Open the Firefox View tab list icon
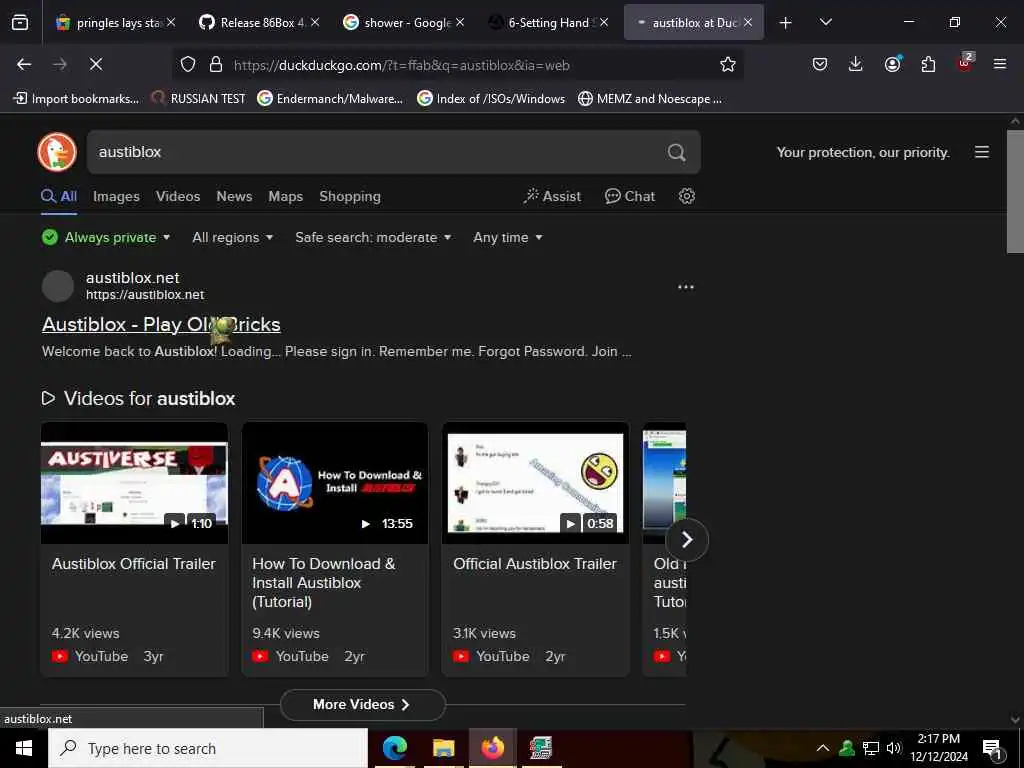Screen dimensions: 1024x768 [x=20, y=23]
